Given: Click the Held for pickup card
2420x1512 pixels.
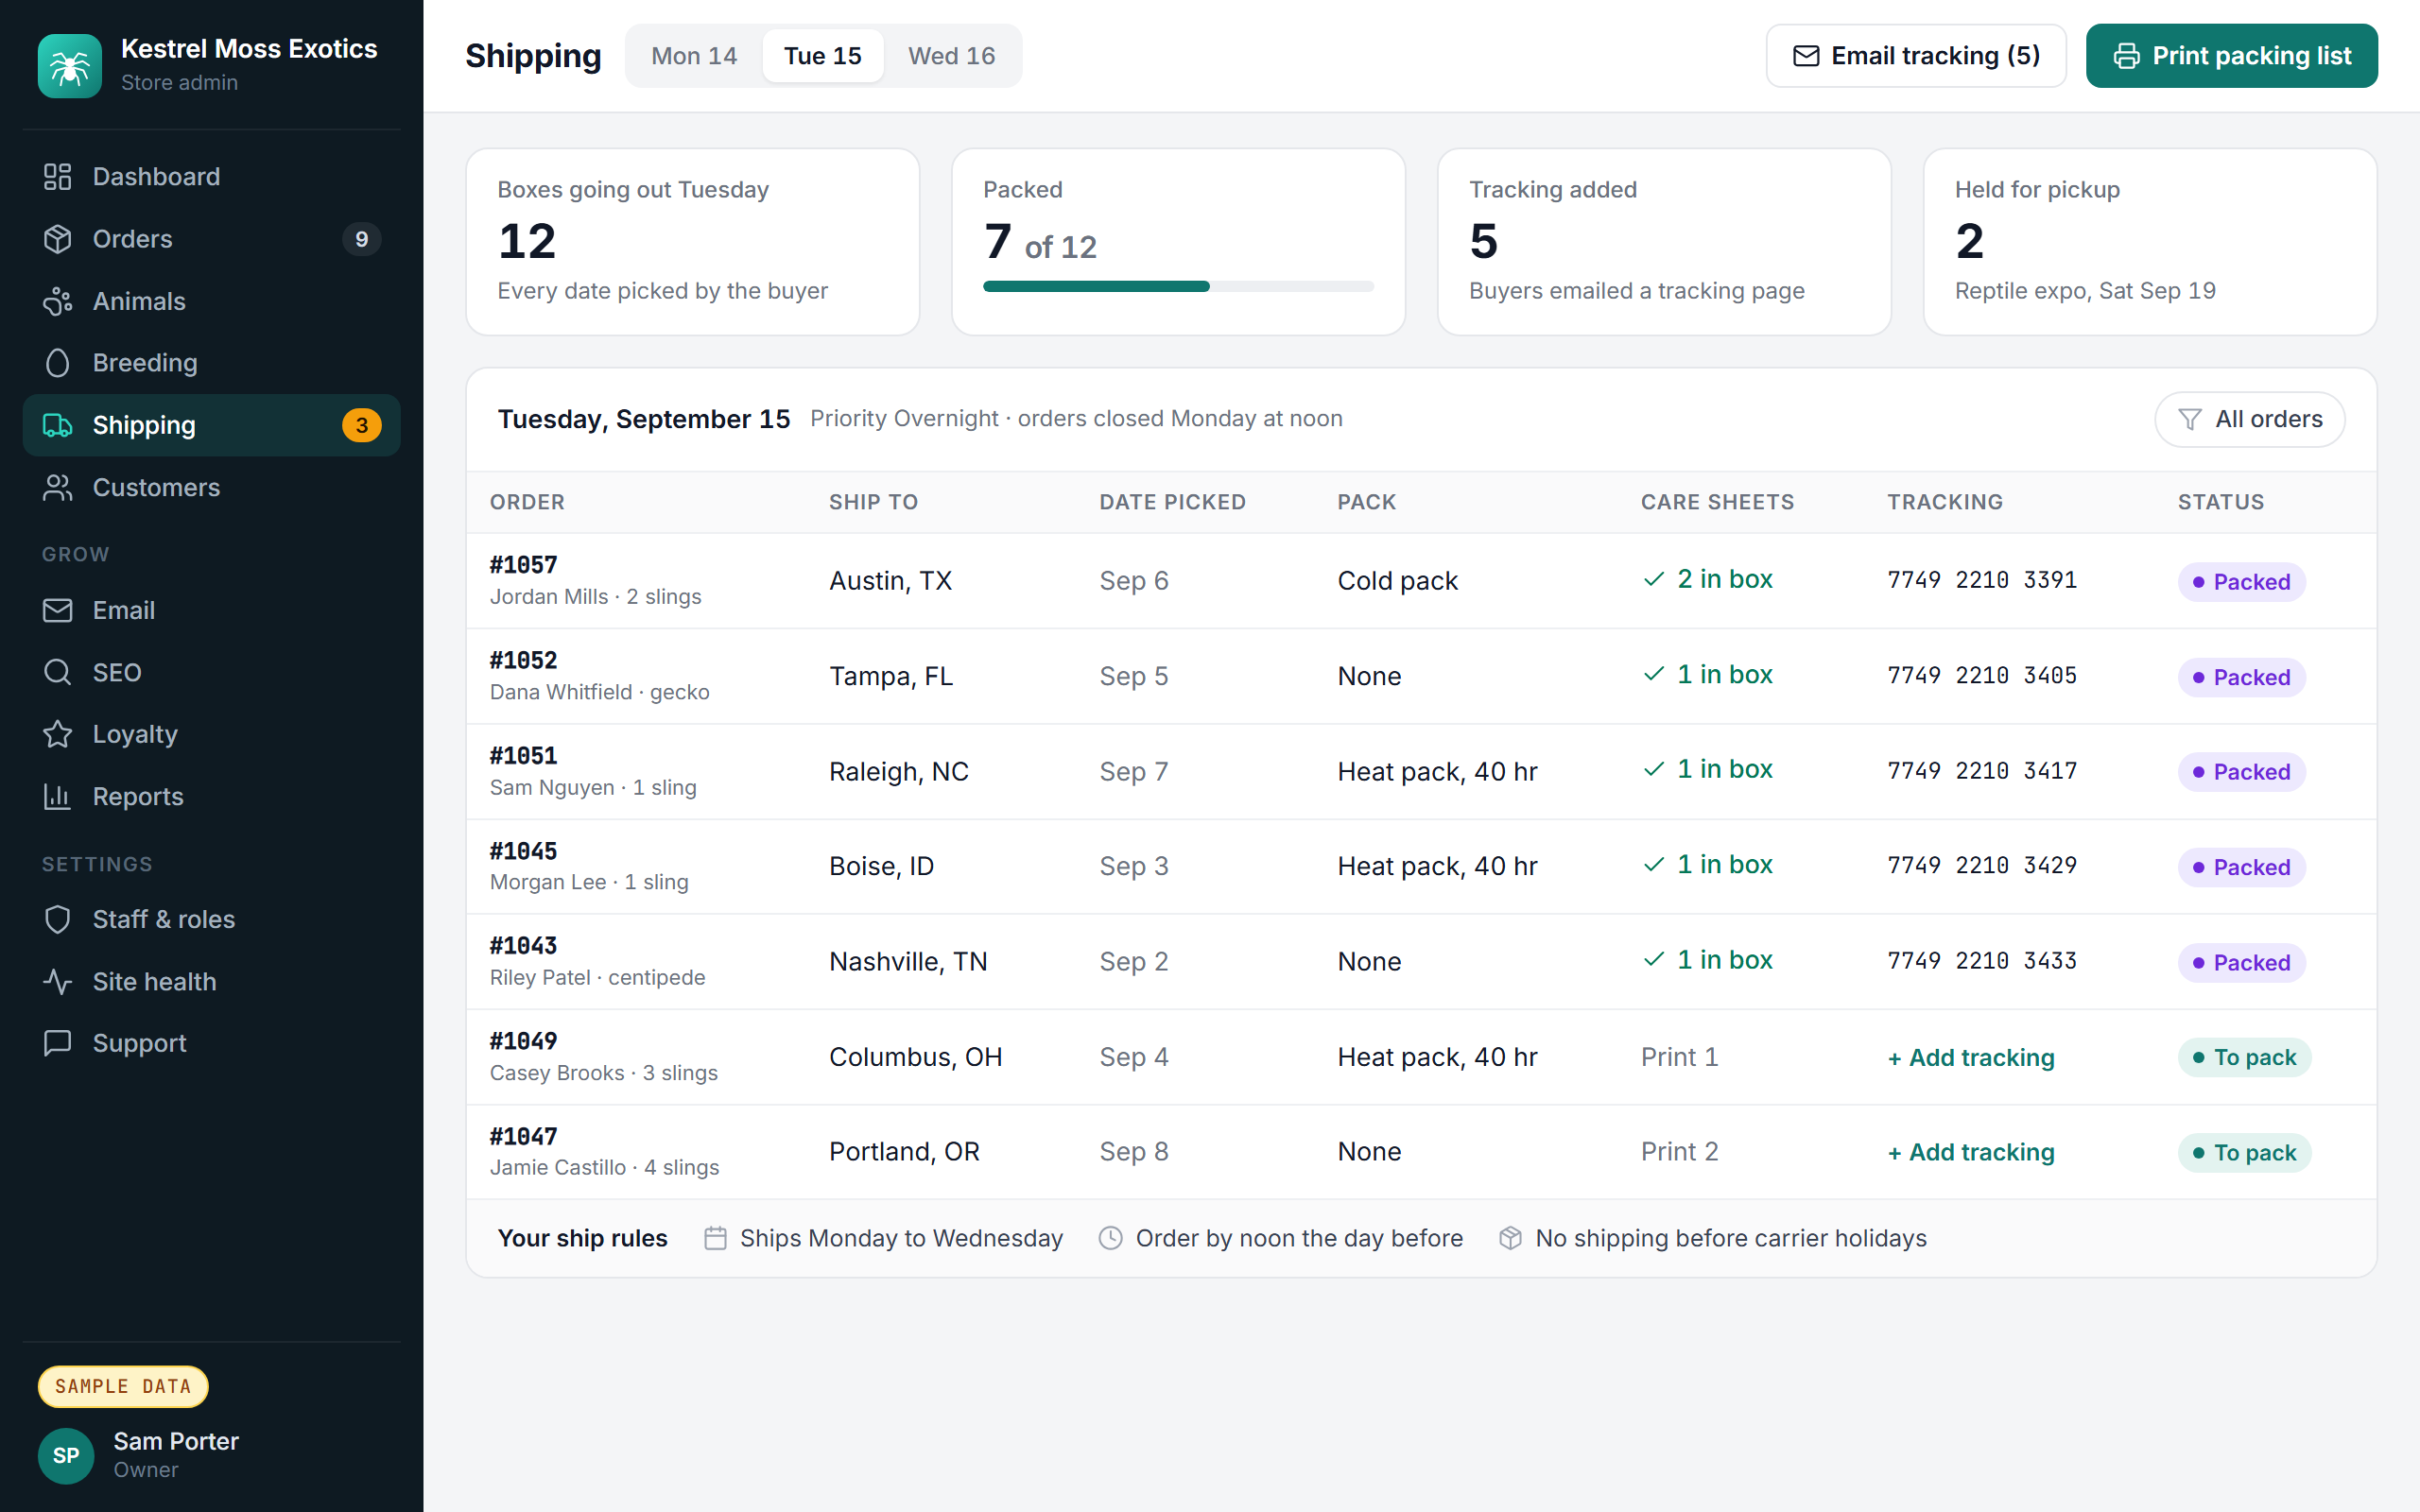Looking at the screenshot, I should click(2149, 242).
